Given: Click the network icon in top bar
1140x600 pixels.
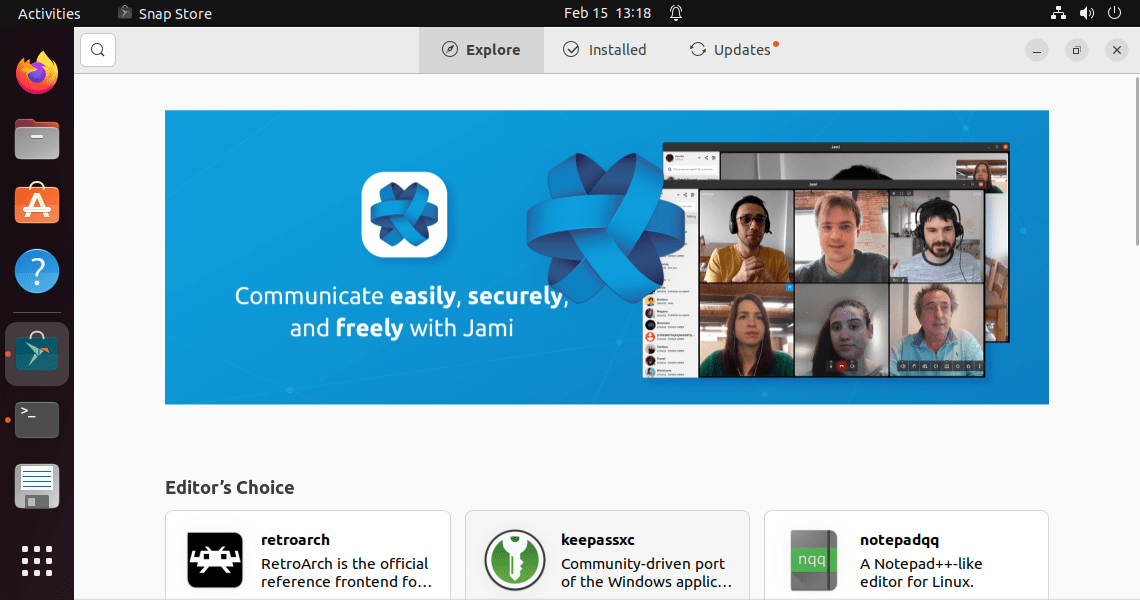Looking at the screenshot, I should coord(1059,13).
